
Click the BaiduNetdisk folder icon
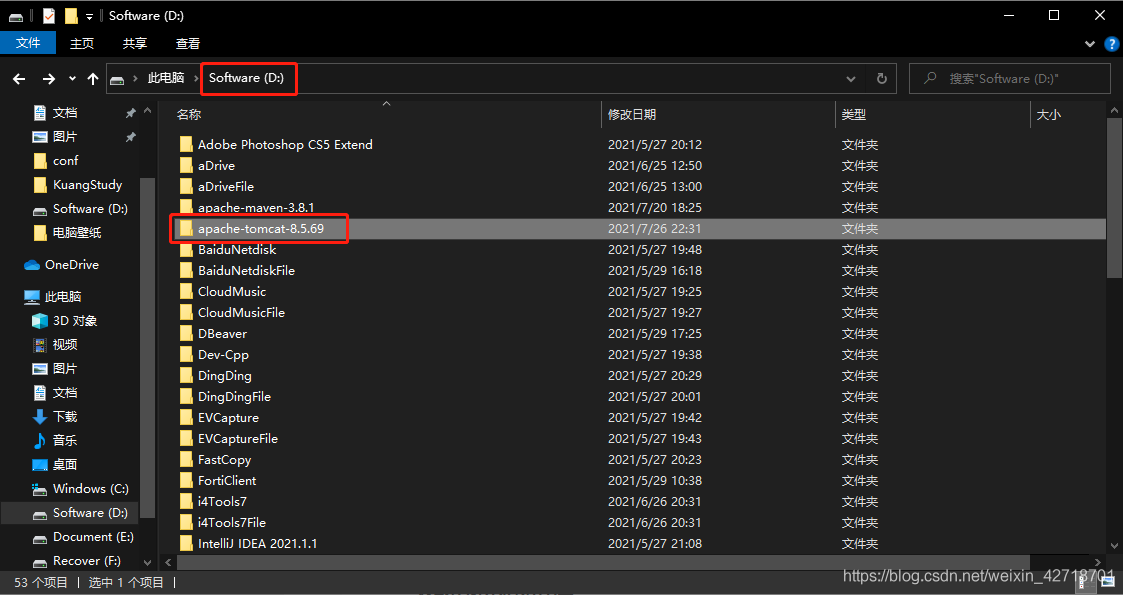point(186,250)
